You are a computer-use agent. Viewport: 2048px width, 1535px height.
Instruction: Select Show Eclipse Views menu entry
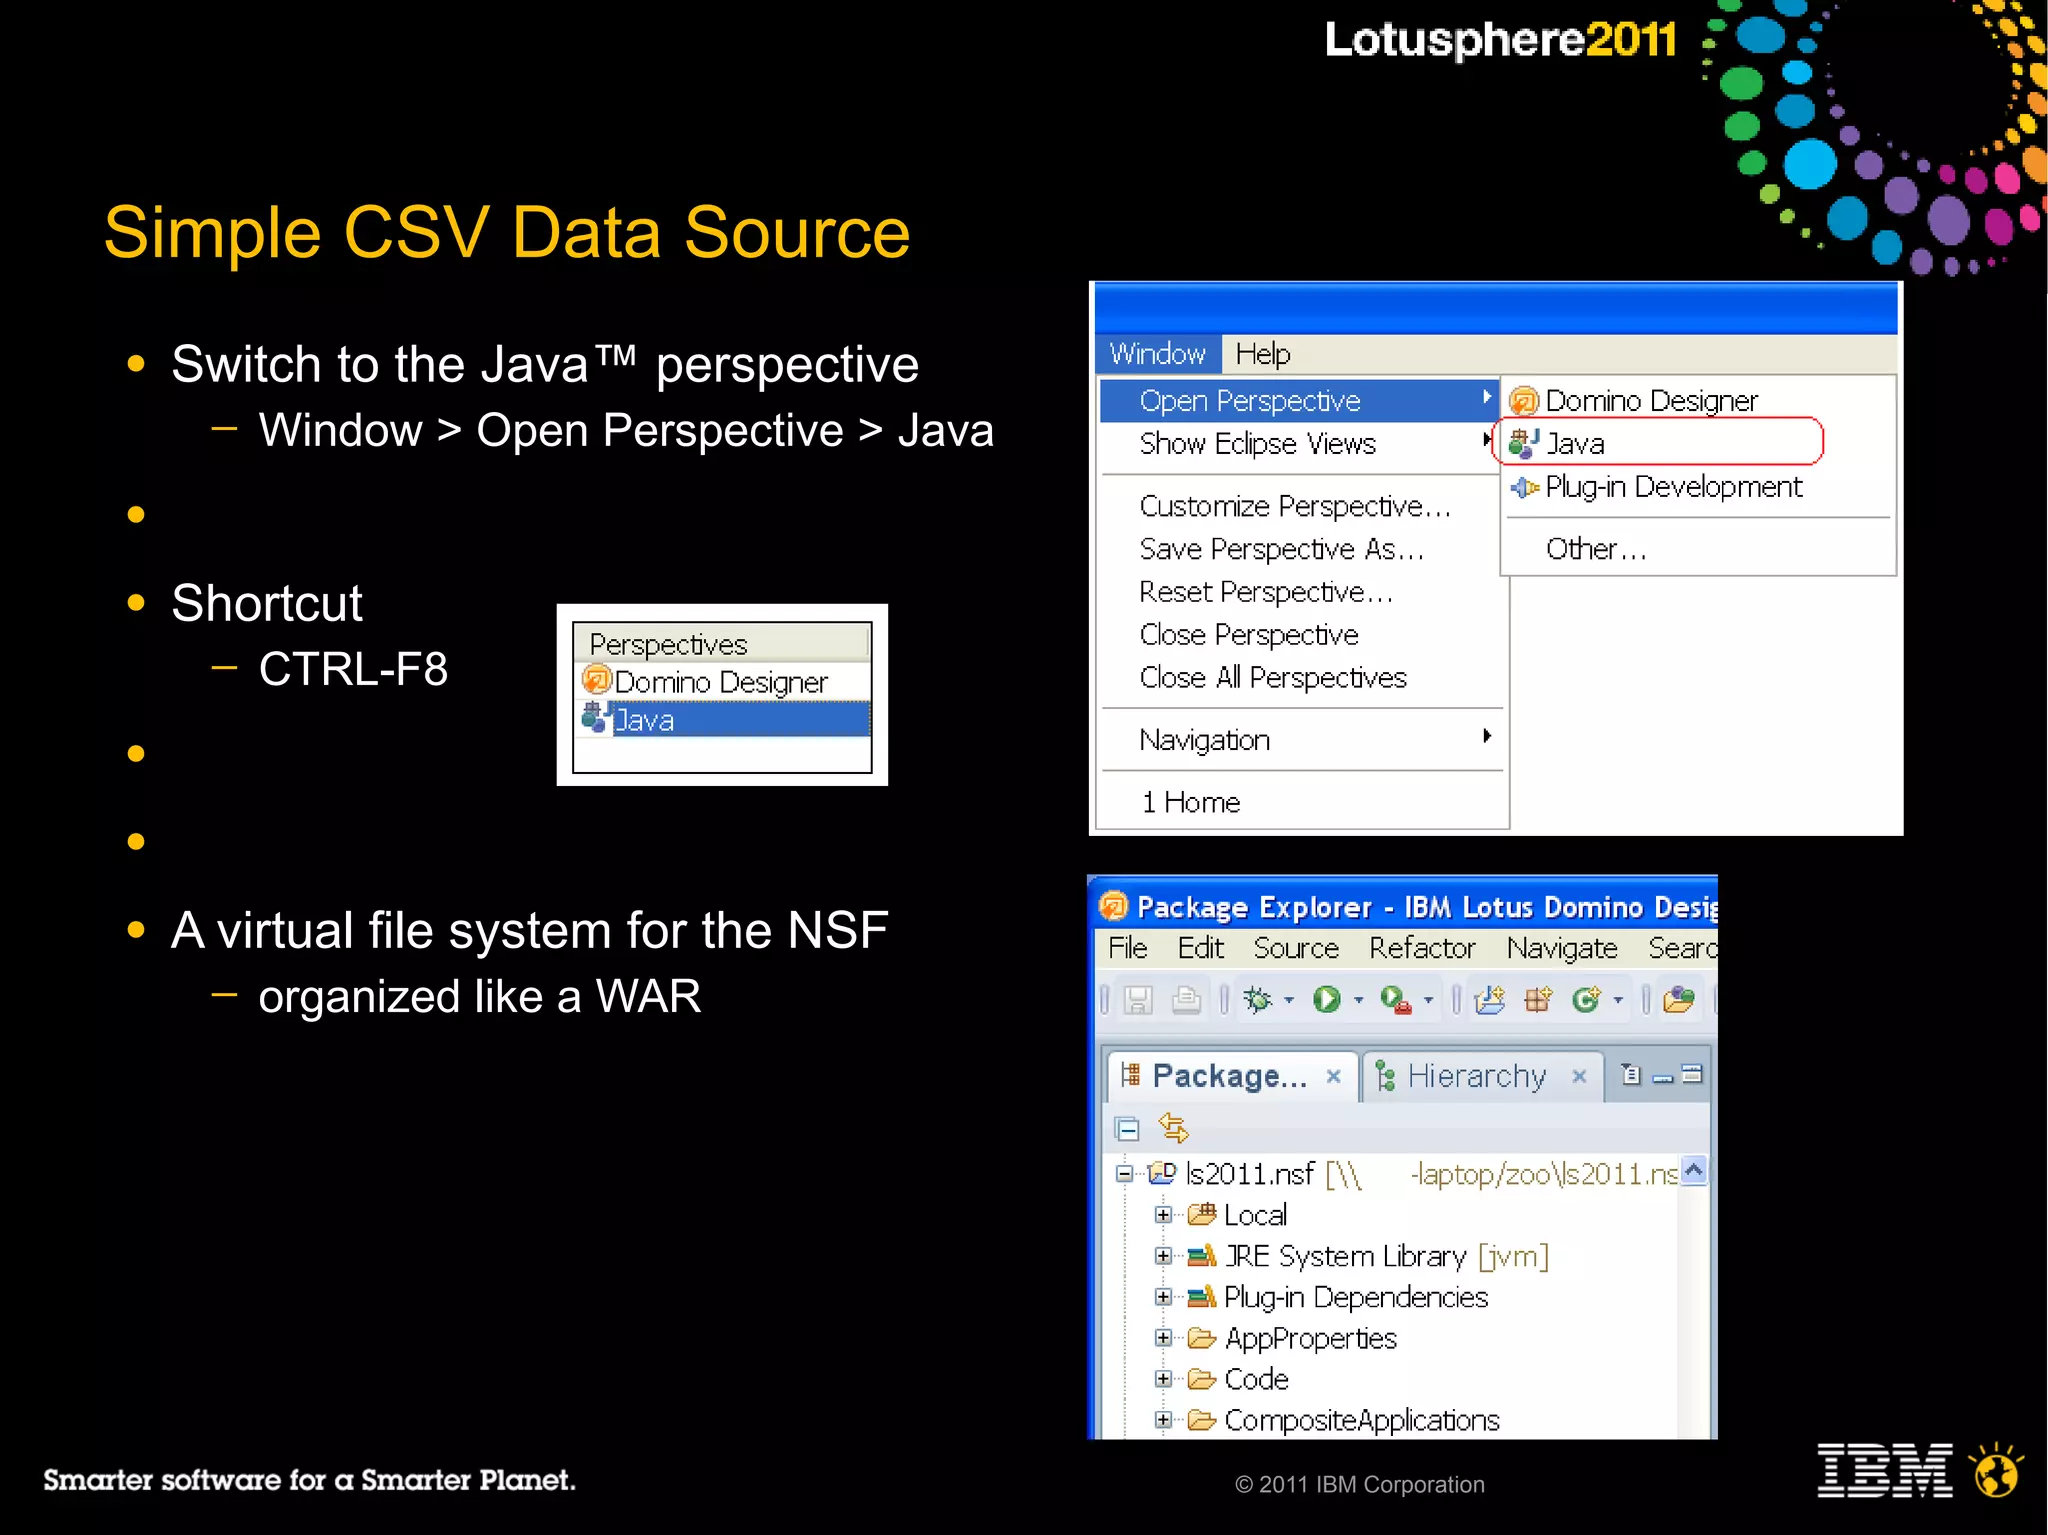coord(1298,444)
